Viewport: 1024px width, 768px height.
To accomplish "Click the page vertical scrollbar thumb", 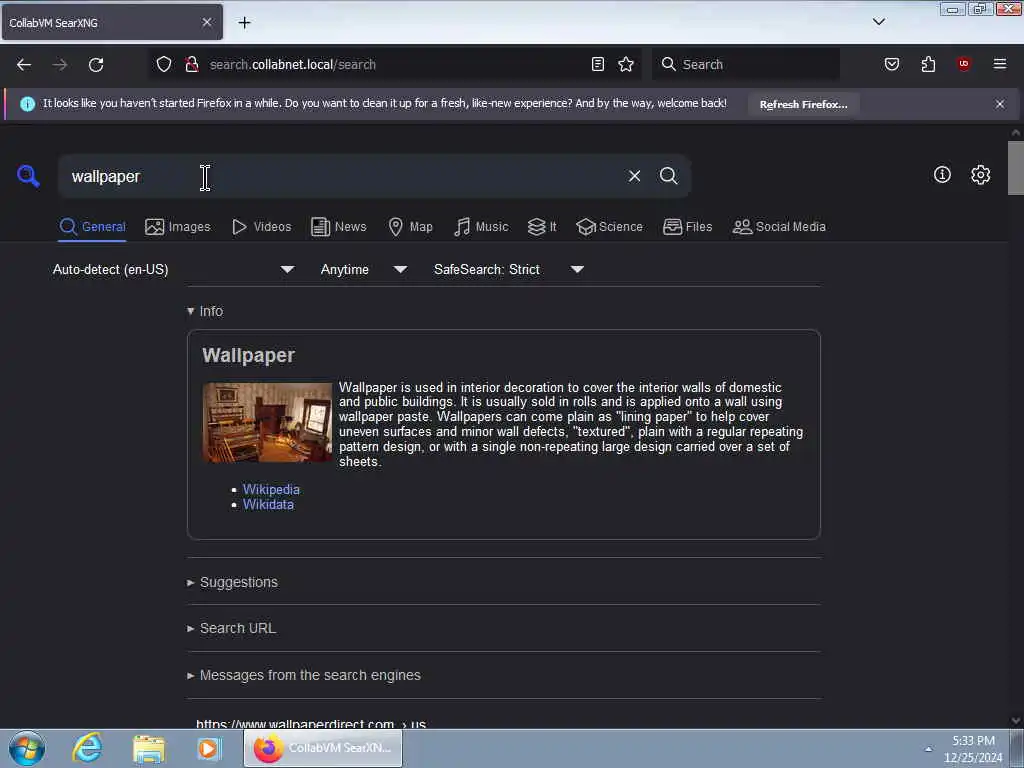I will 1016,168.
